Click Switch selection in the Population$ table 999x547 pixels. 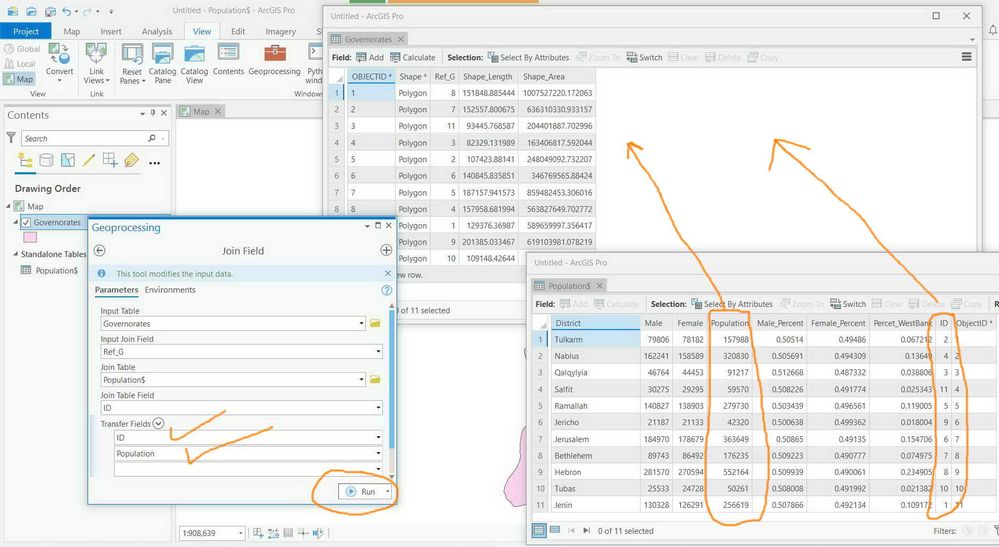pyautogui.click(x=848, y=304)
